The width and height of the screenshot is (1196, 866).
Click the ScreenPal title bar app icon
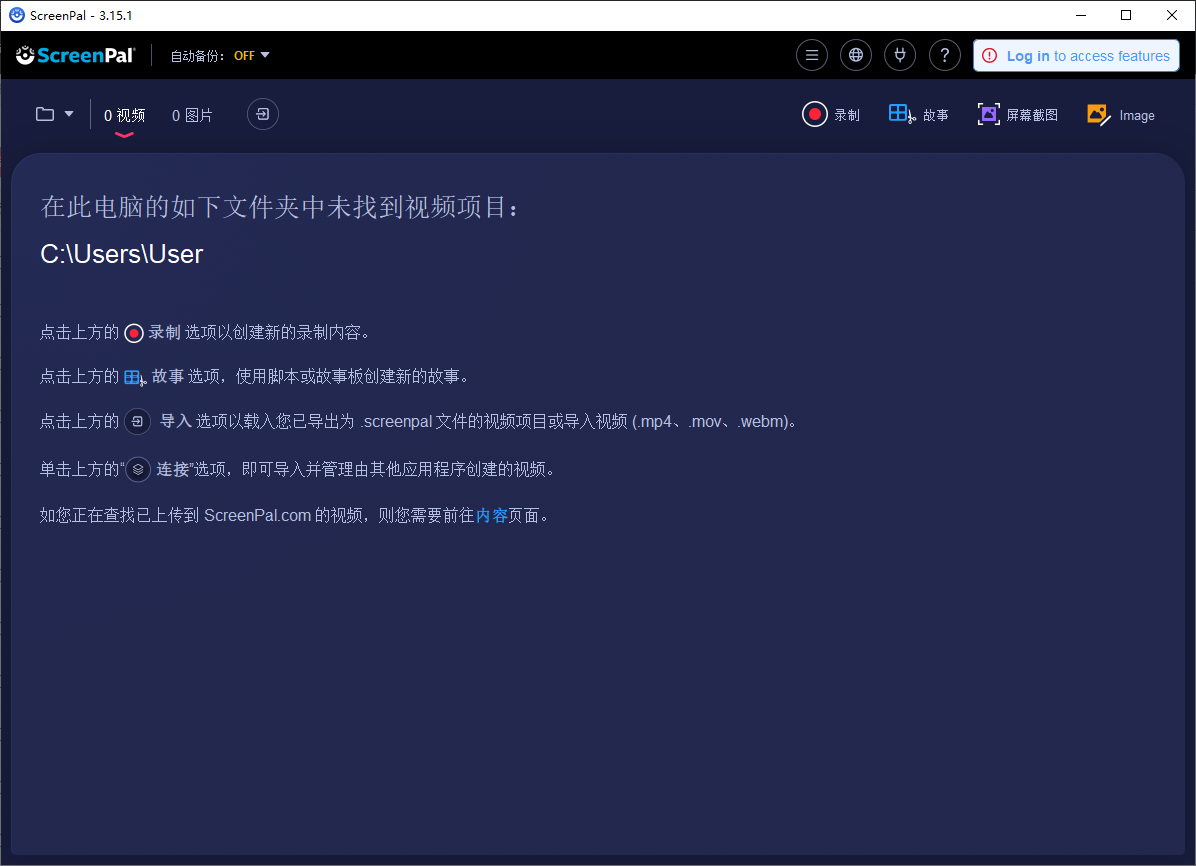point(16,15)
